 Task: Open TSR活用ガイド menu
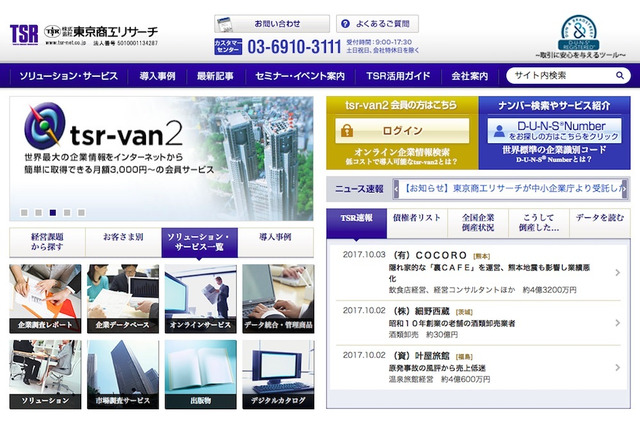(x=398, y=76)
